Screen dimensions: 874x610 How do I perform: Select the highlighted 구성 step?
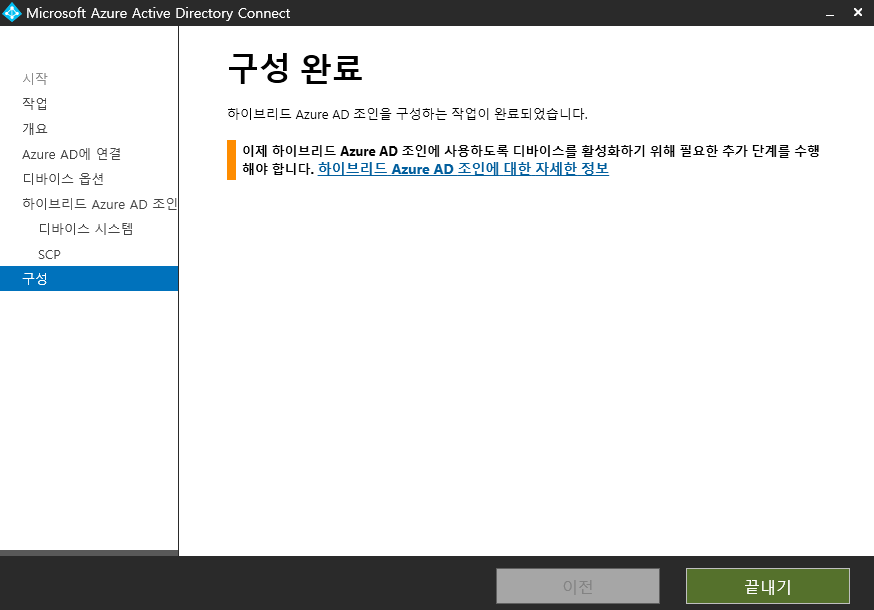tap(89, 278)
